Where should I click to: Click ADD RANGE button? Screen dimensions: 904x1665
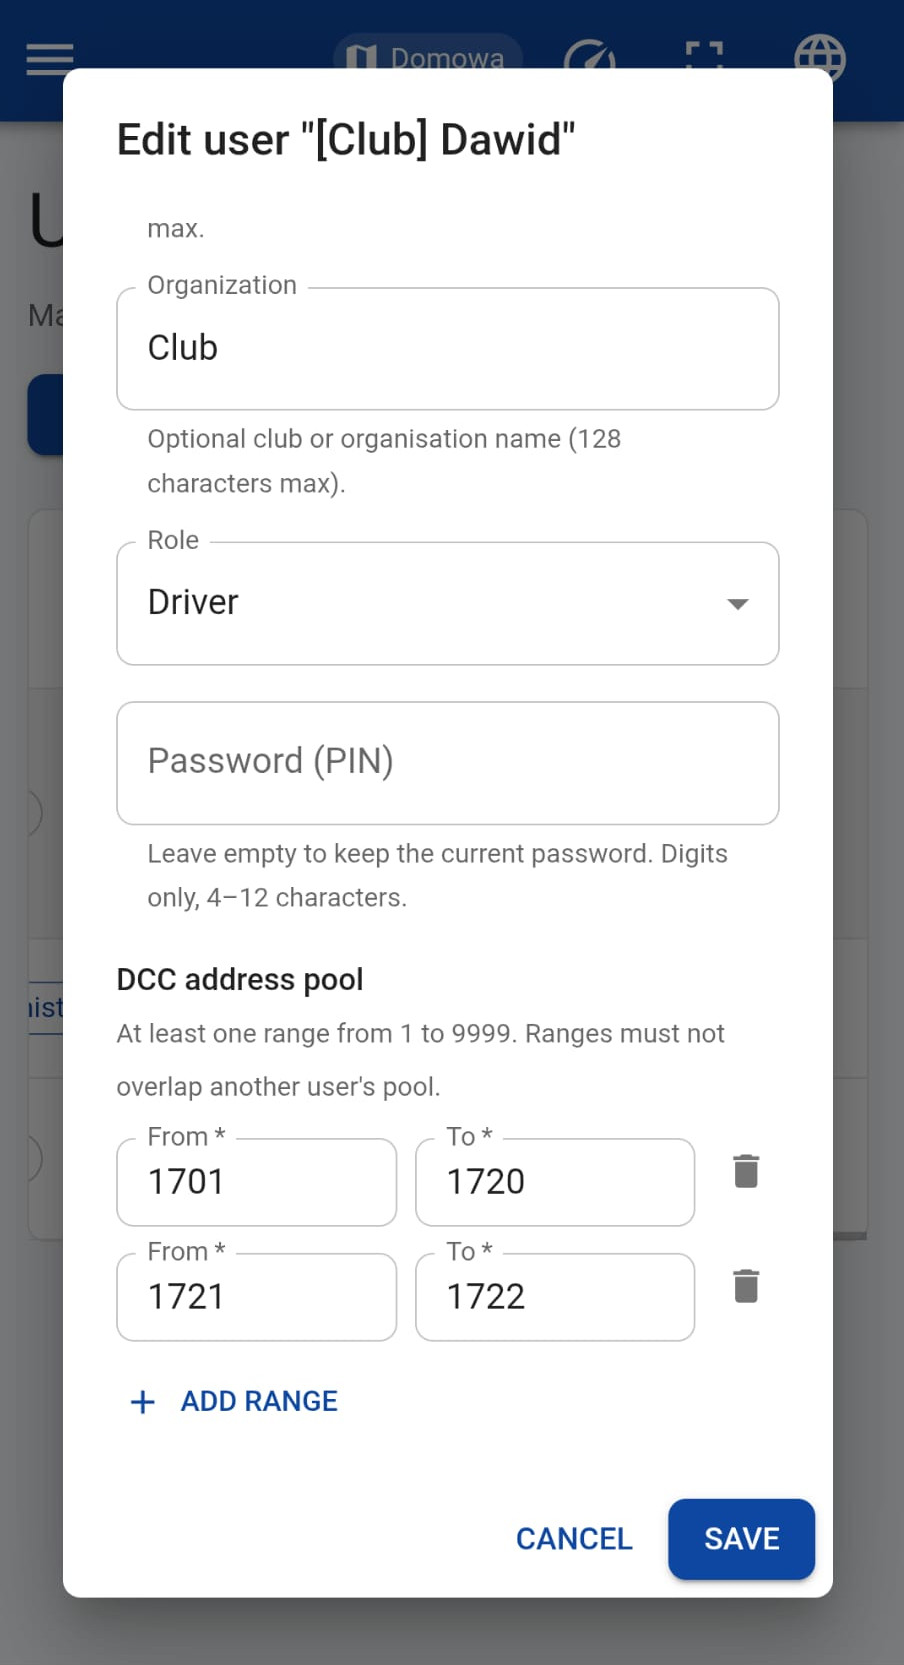pyautogui.click(x=234, y=1401)
